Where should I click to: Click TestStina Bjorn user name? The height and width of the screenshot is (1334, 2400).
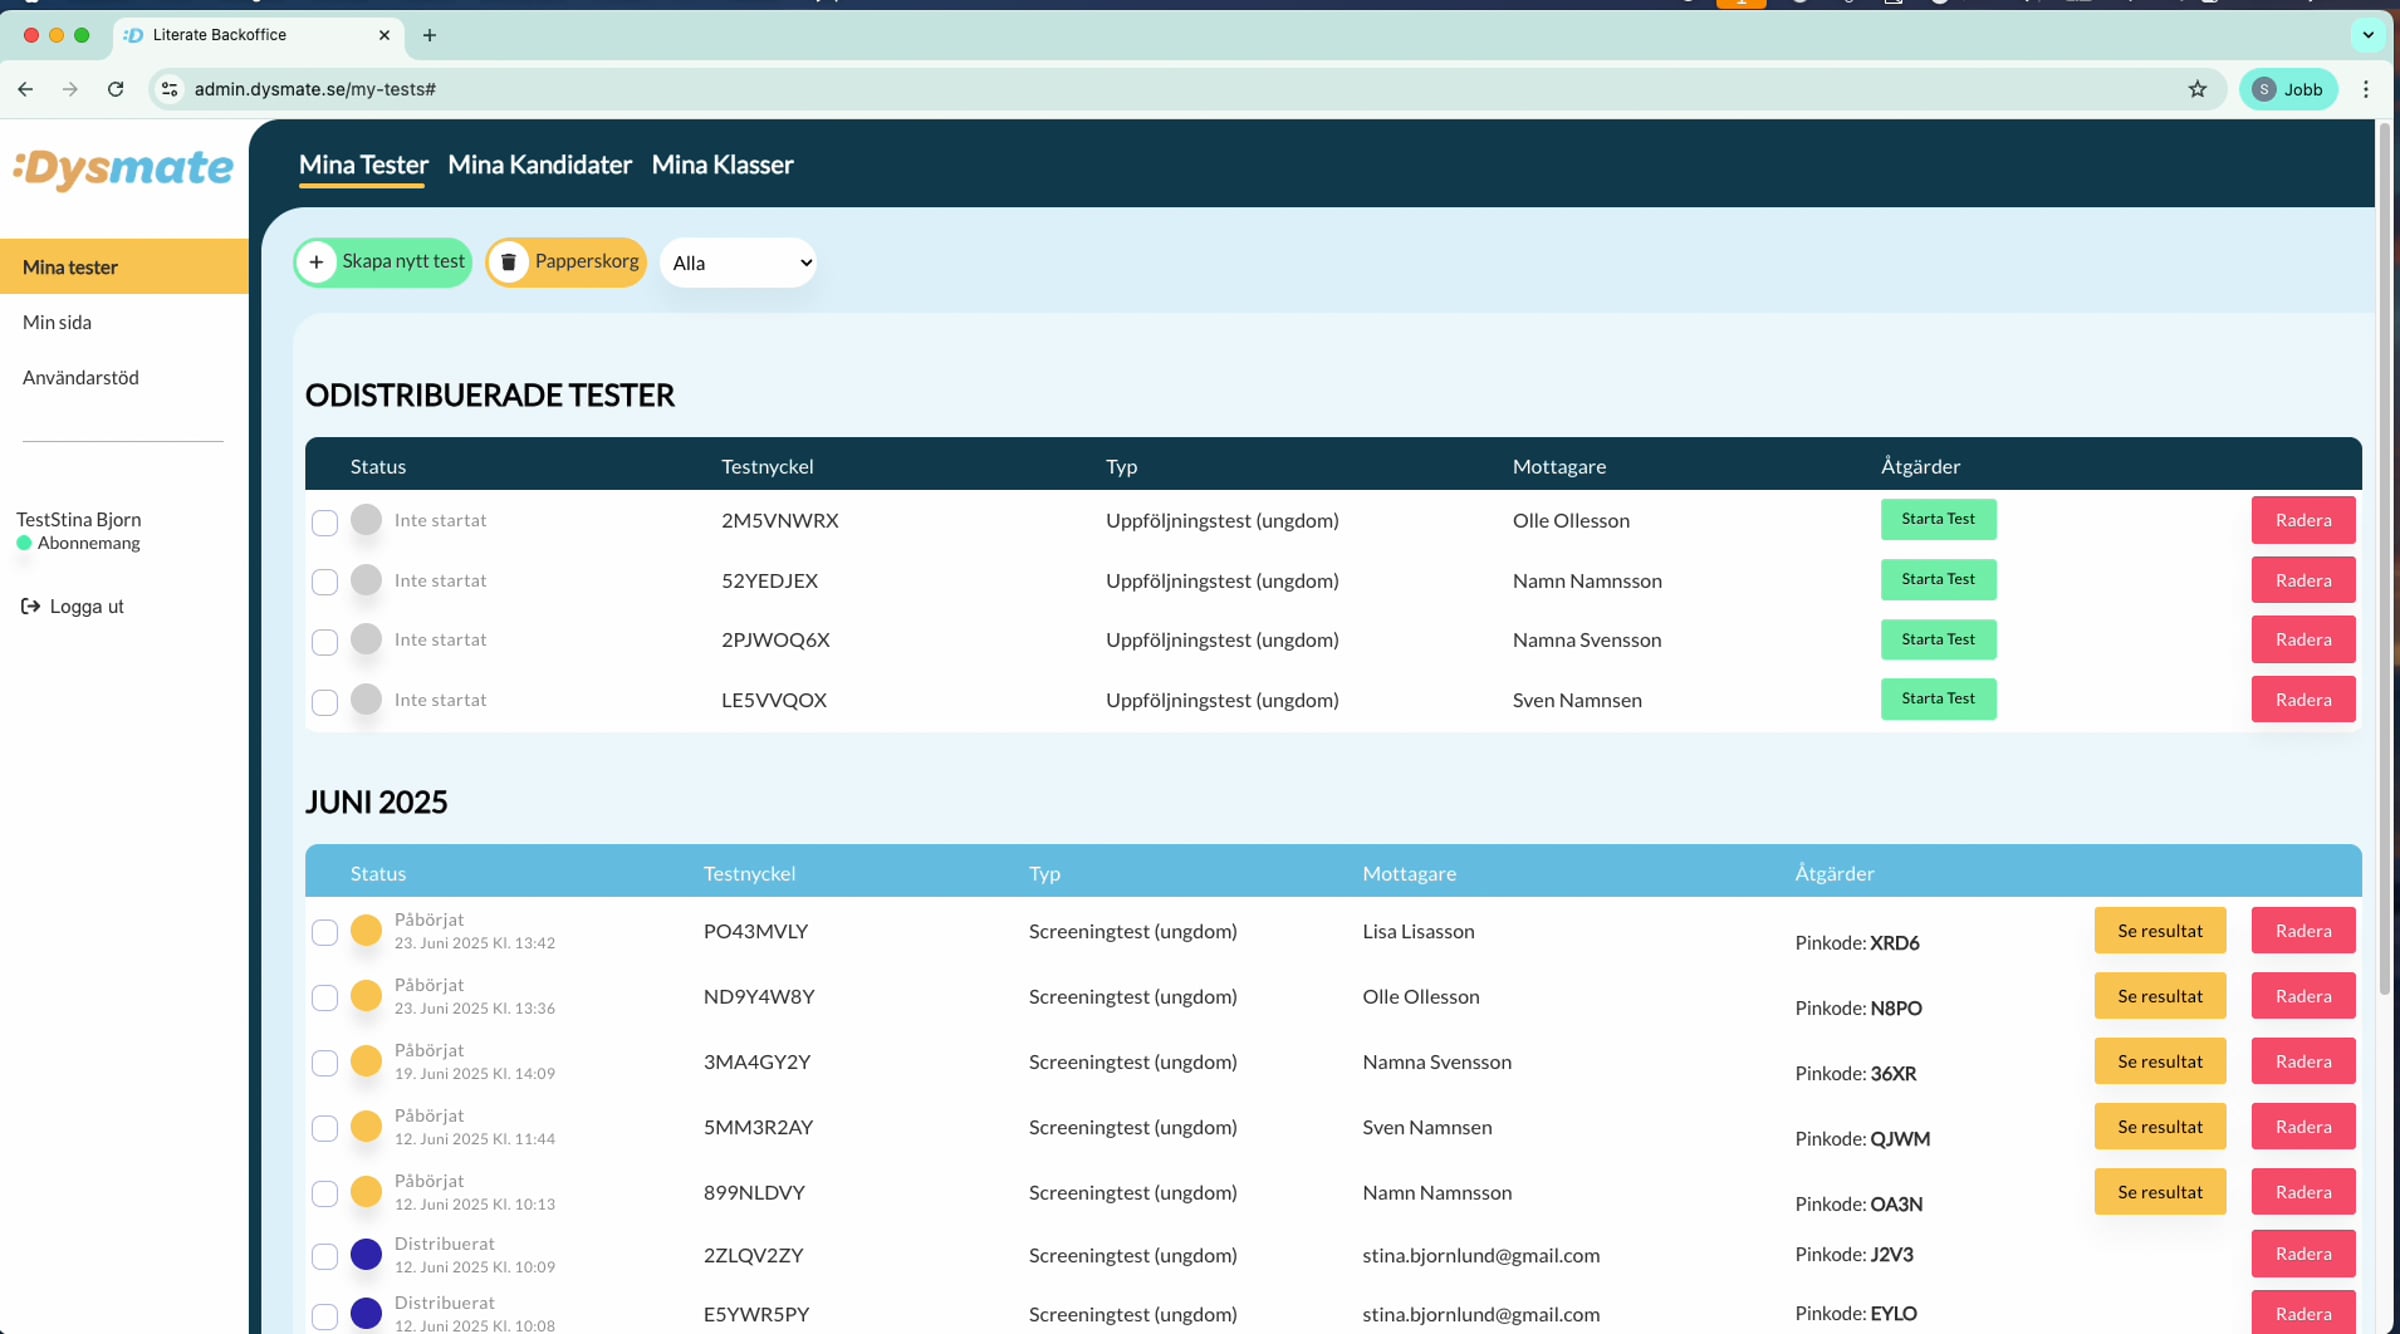click(79, 519)
